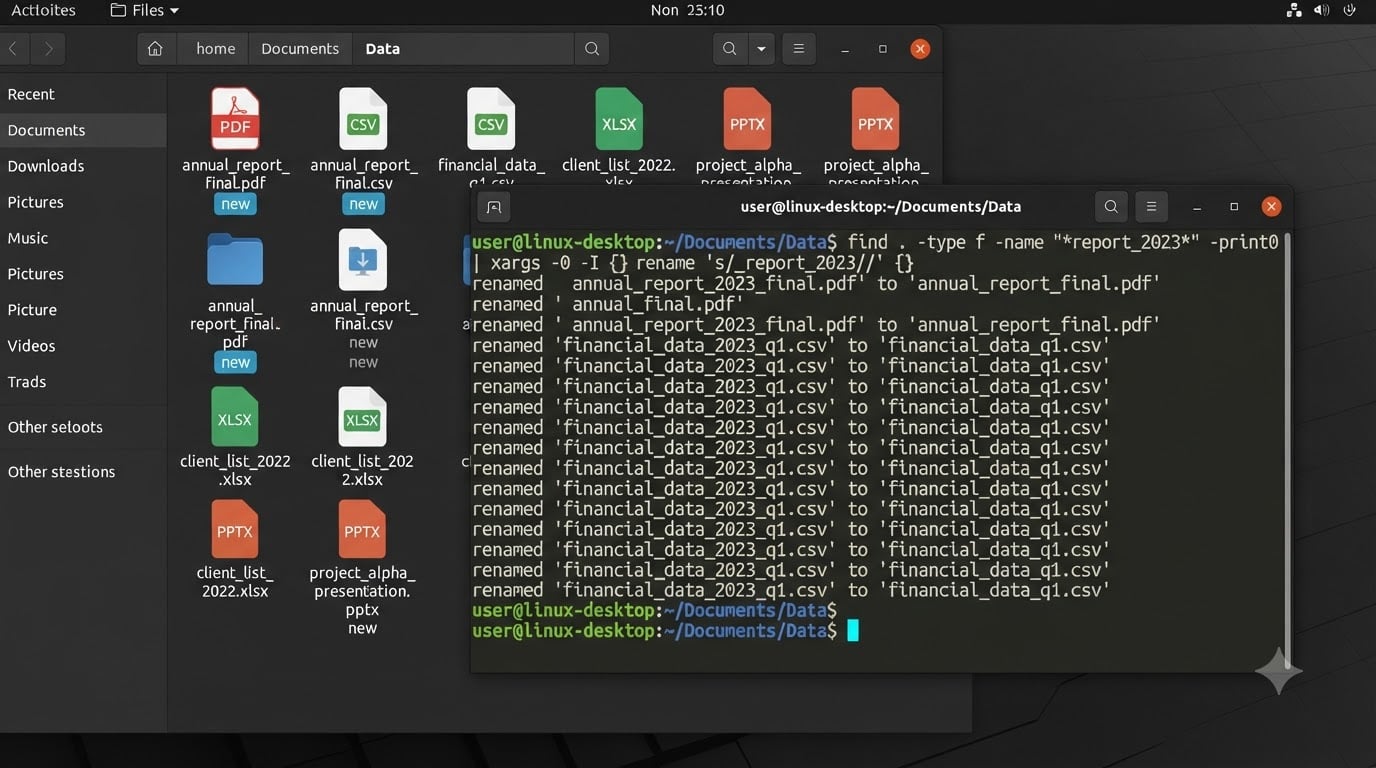Select the green CSV icon of annual_report_final.csv
Screen dimensions: 1376x768
[363, 119]
